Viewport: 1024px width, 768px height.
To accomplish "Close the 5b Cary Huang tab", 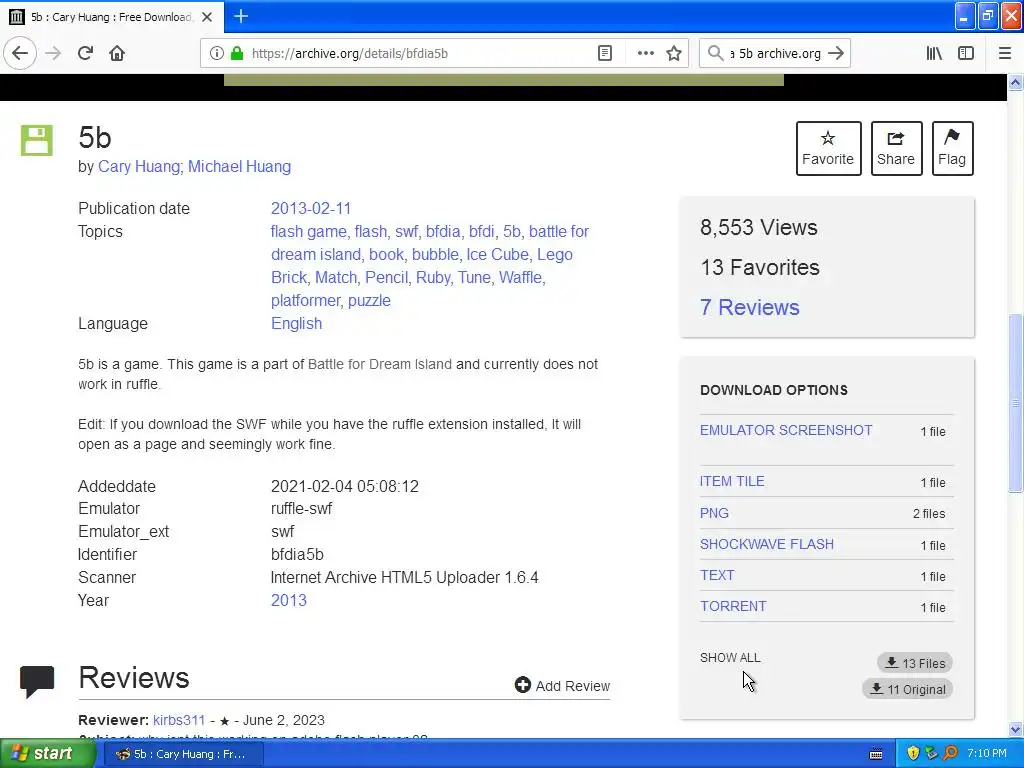I will (x=207, y=17).
